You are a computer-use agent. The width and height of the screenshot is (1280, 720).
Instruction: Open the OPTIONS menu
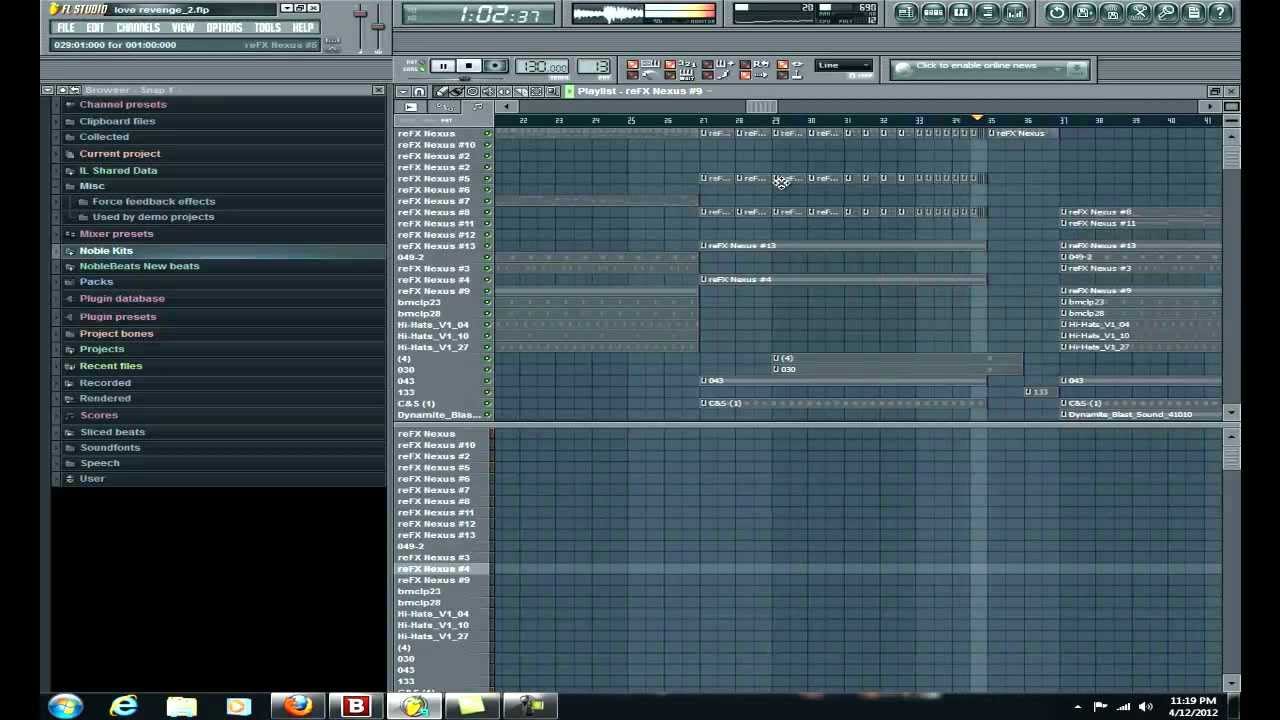click(225, 27)
